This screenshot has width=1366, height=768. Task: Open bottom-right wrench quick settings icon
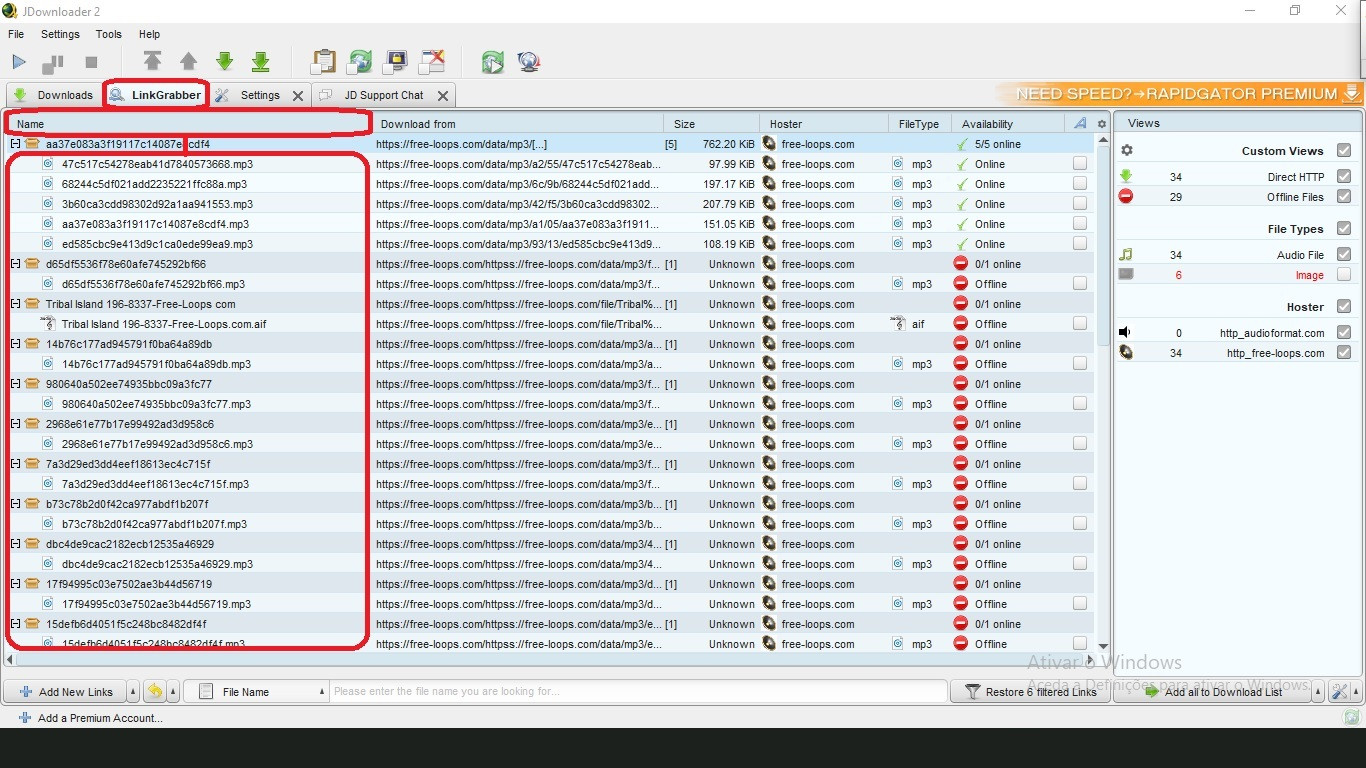coord(1340,692)
